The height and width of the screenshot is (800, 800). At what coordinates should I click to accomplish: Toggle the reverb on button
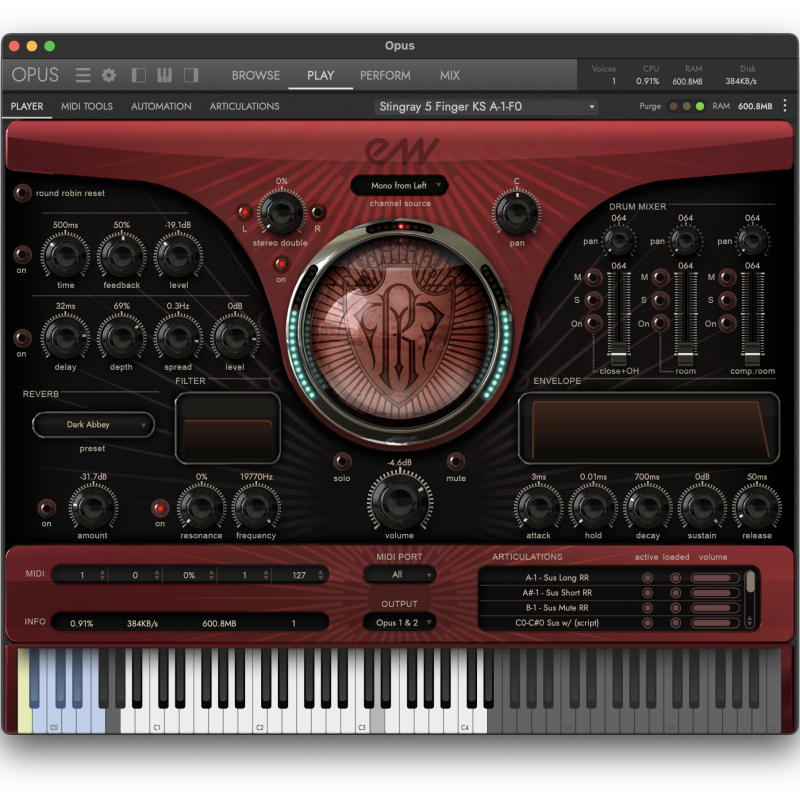click(46, 508)
